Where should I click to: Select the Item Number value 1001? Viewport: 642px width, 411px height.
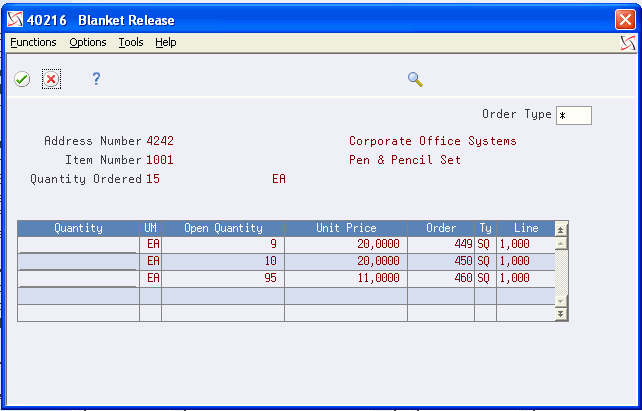click(160, 160)
